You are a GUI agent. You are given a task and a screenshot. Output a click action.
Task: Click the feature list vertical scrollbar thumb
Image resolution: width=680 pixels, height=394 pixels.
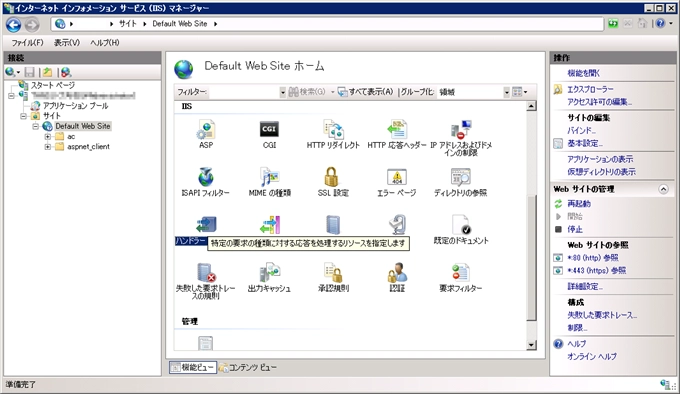[531, 258]
